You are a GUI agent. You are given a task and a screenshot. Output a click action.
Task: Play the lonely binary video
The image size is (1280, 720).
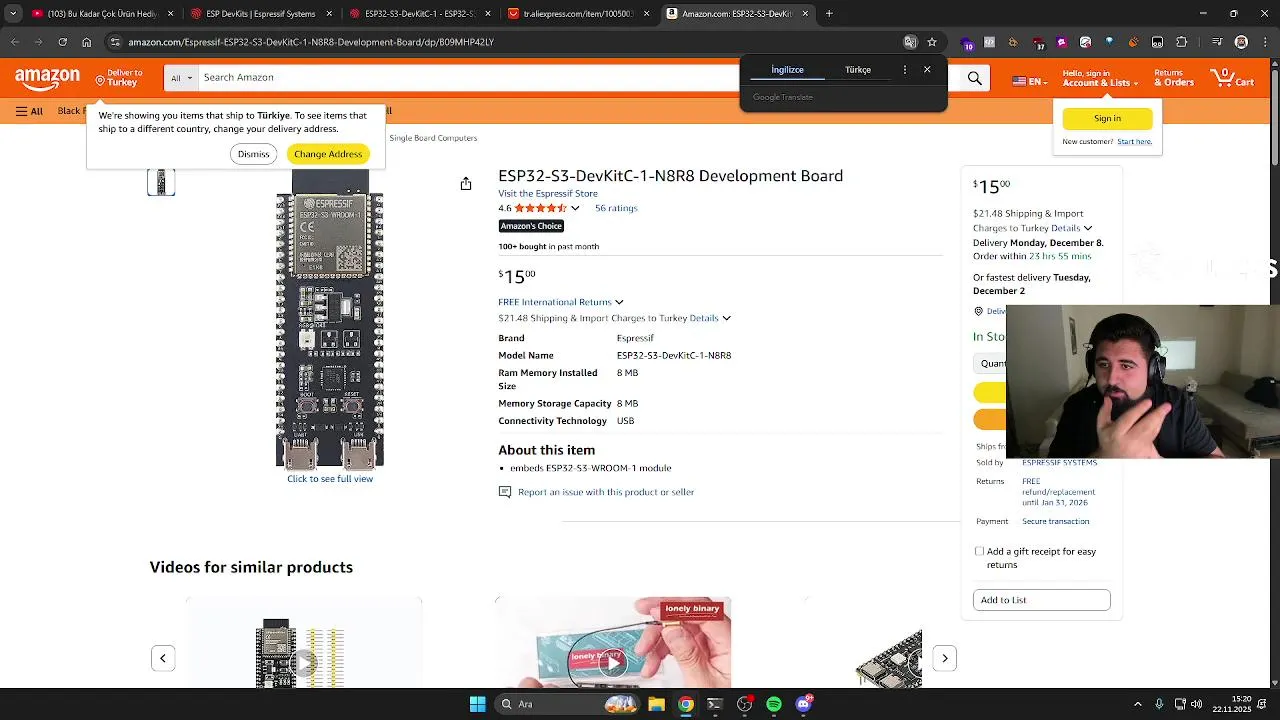613,661
